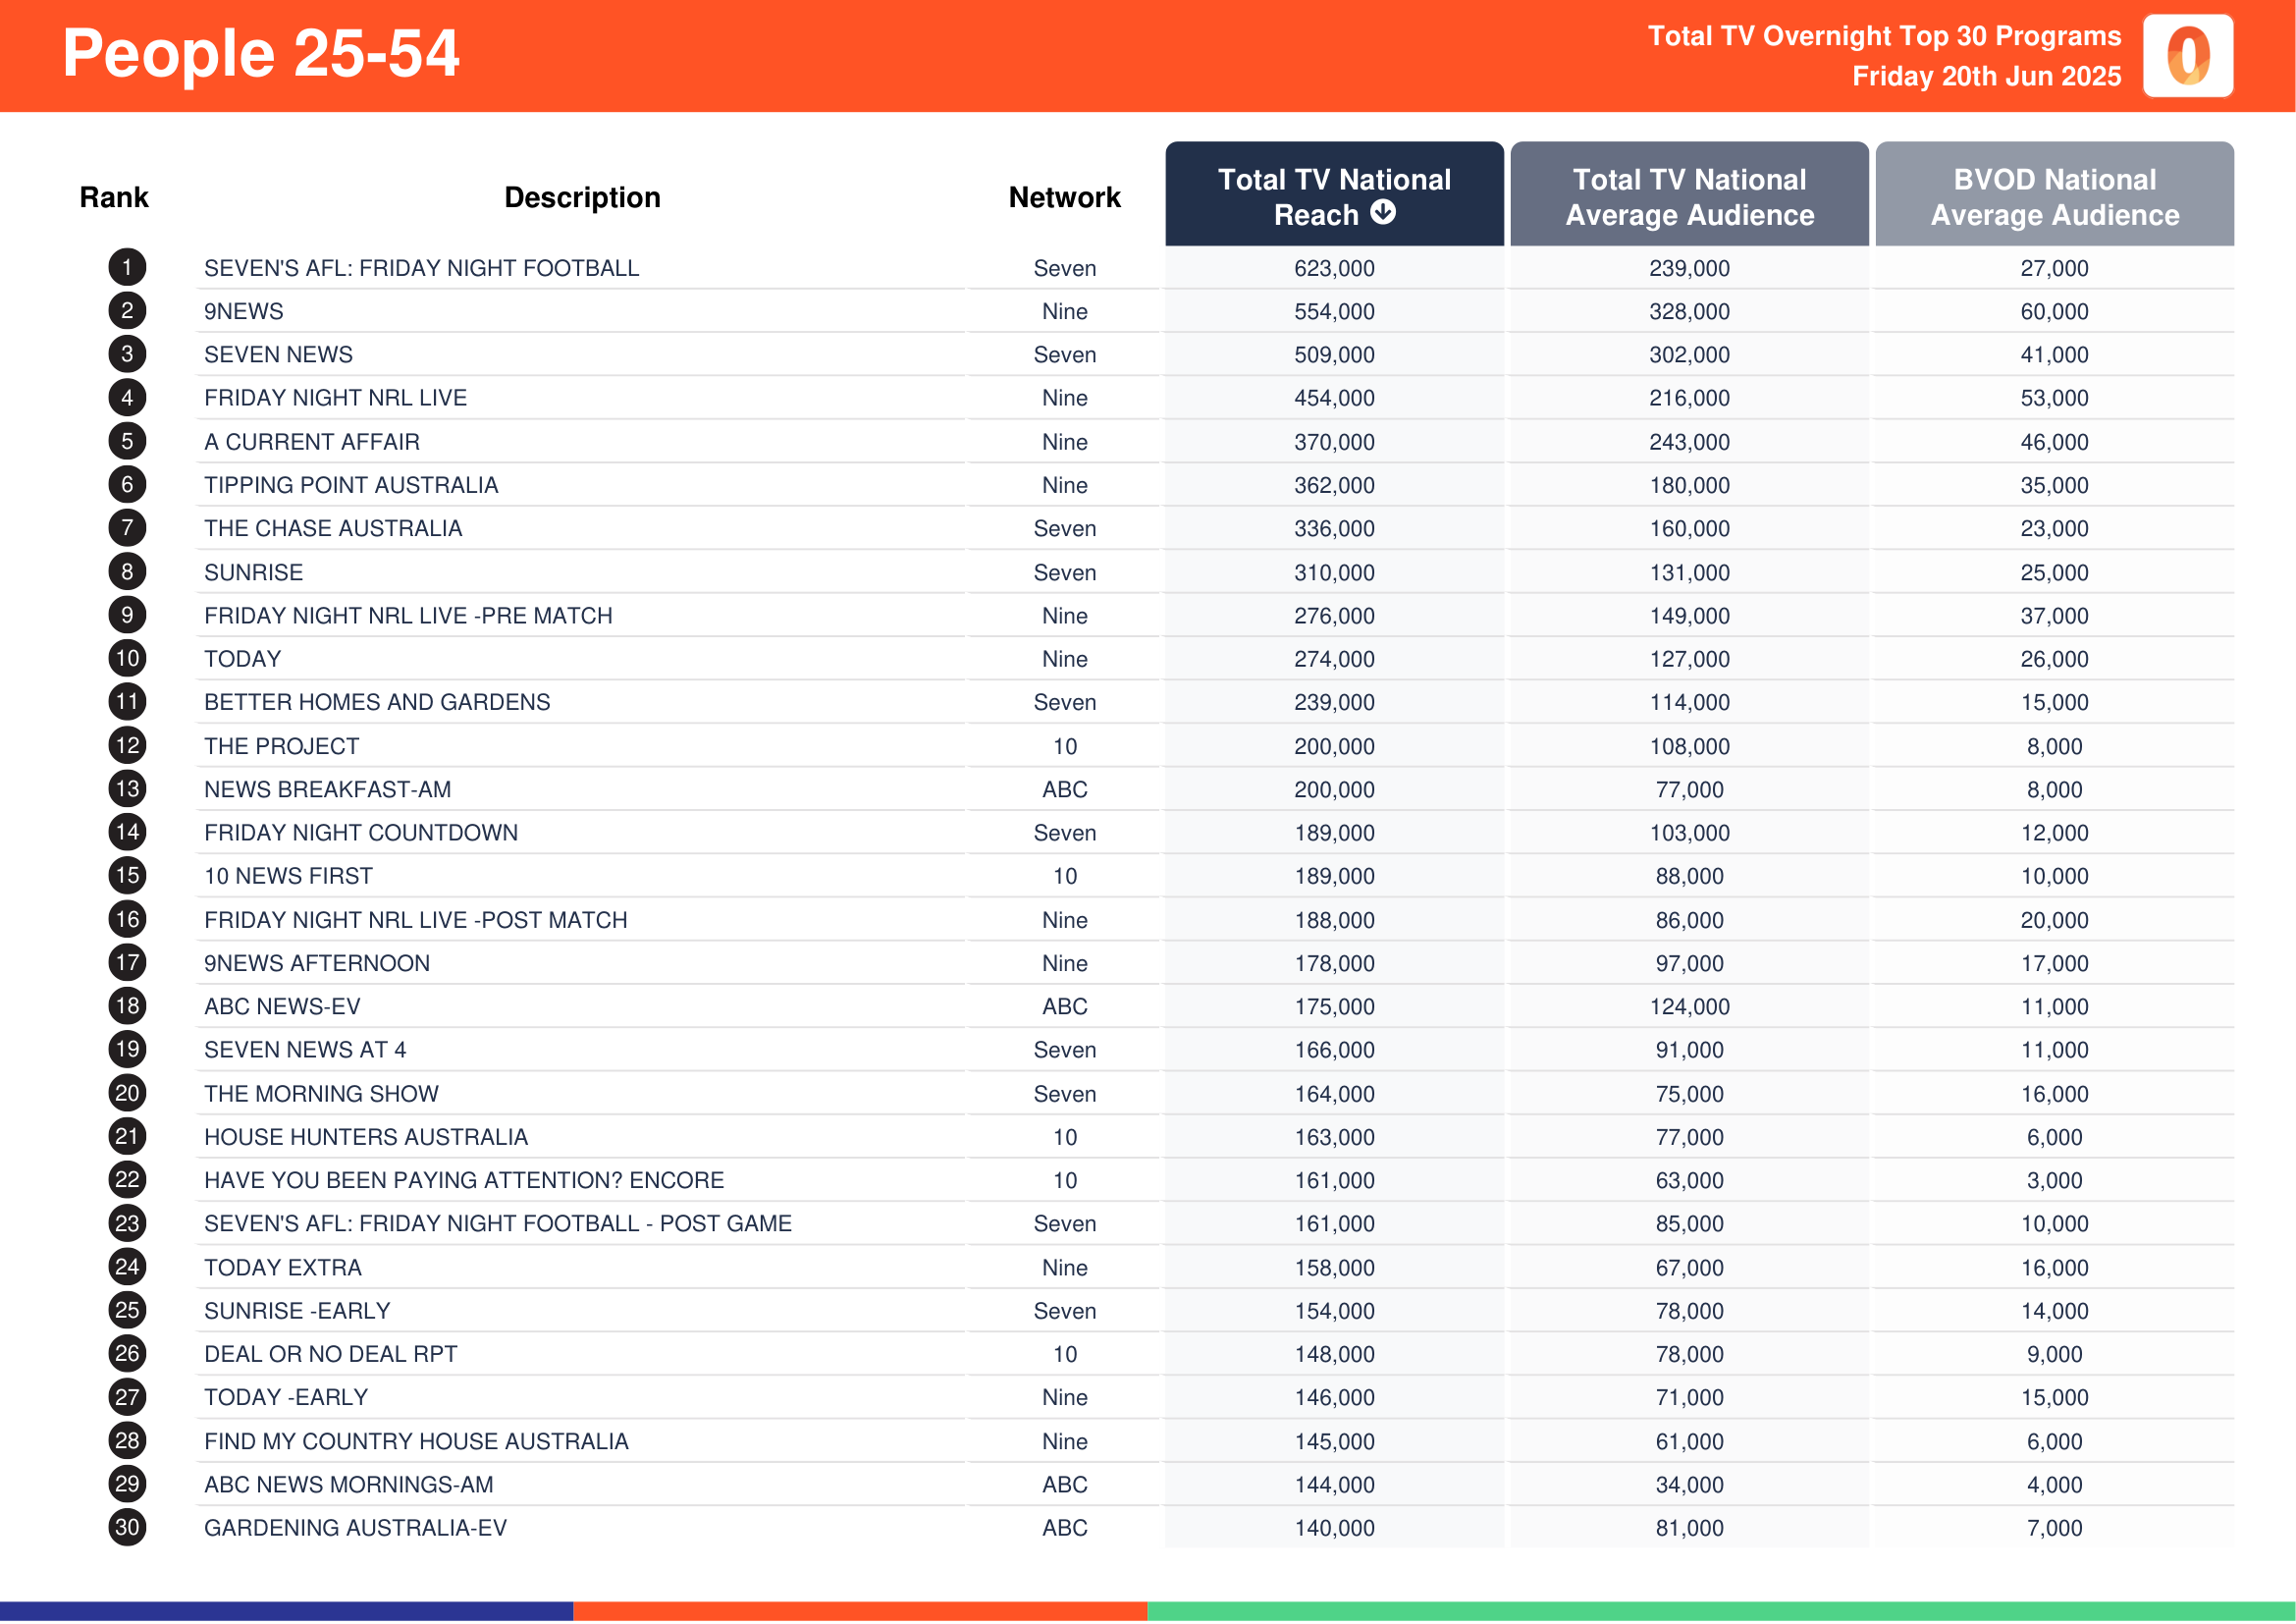Click rank badge number 27
The image size is (2296, 1624).
click(x=127, y=1397)
